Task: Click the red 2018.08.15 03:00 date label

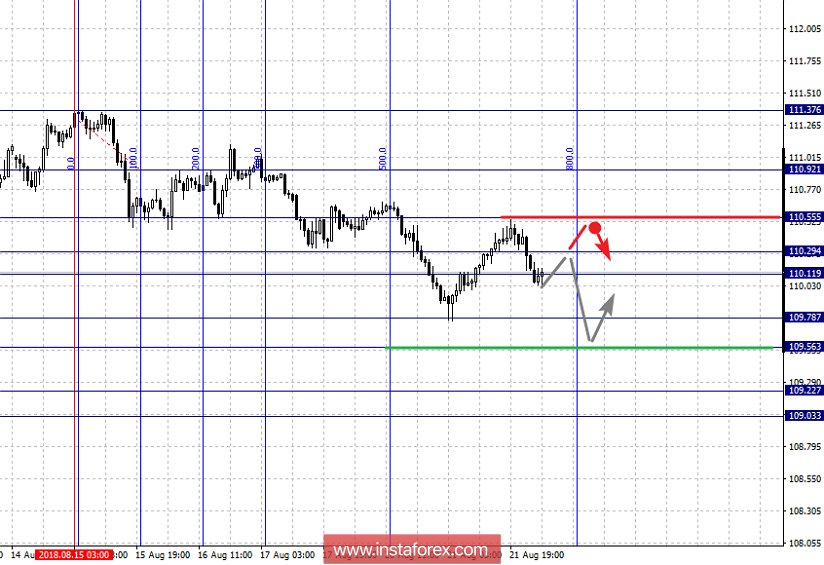Action: pos(74,555)
